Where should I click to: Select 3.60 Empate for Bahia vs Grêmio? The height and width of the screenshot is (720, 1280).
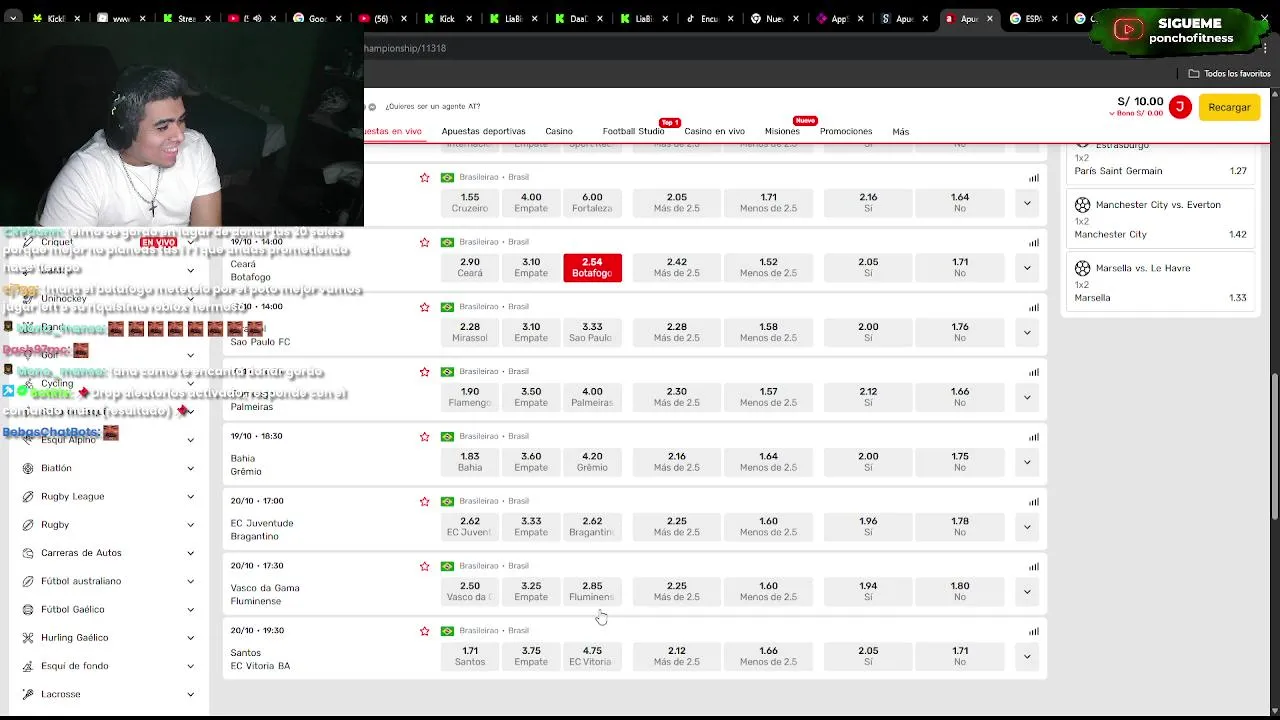[531, 462]
